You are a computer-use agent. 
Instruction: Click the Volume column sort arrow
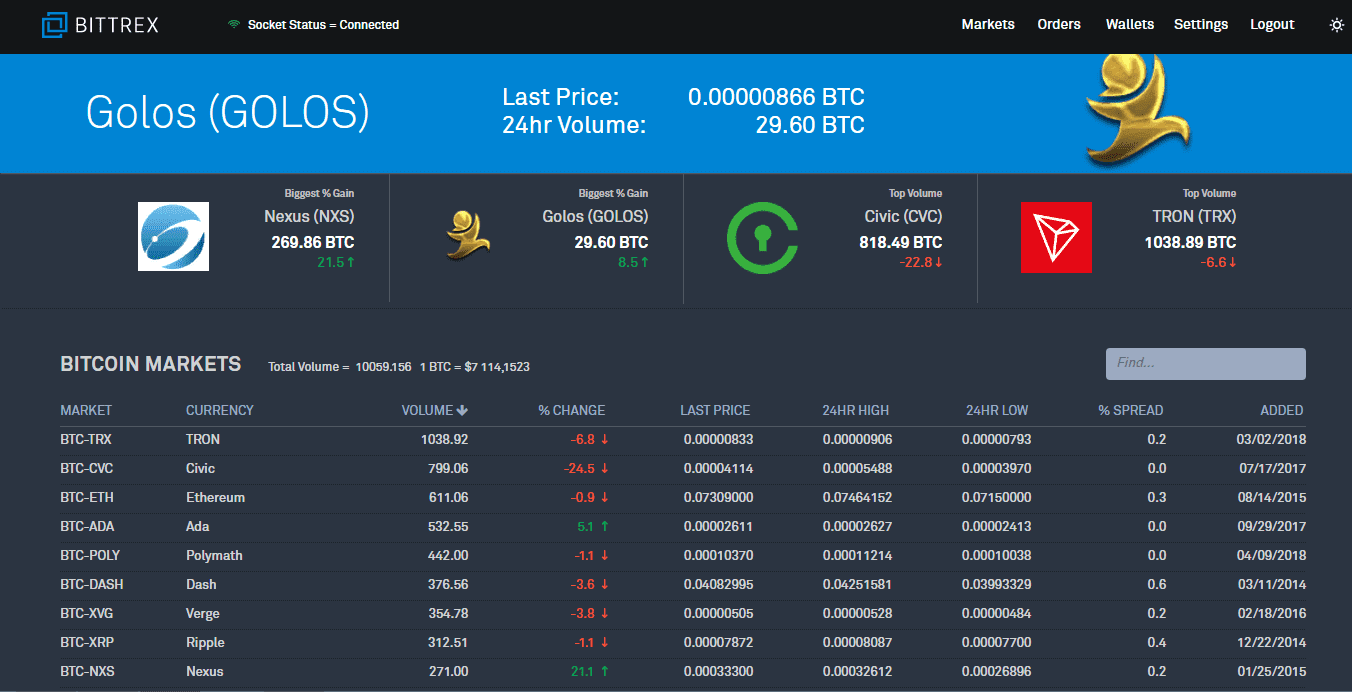[462, 410]
